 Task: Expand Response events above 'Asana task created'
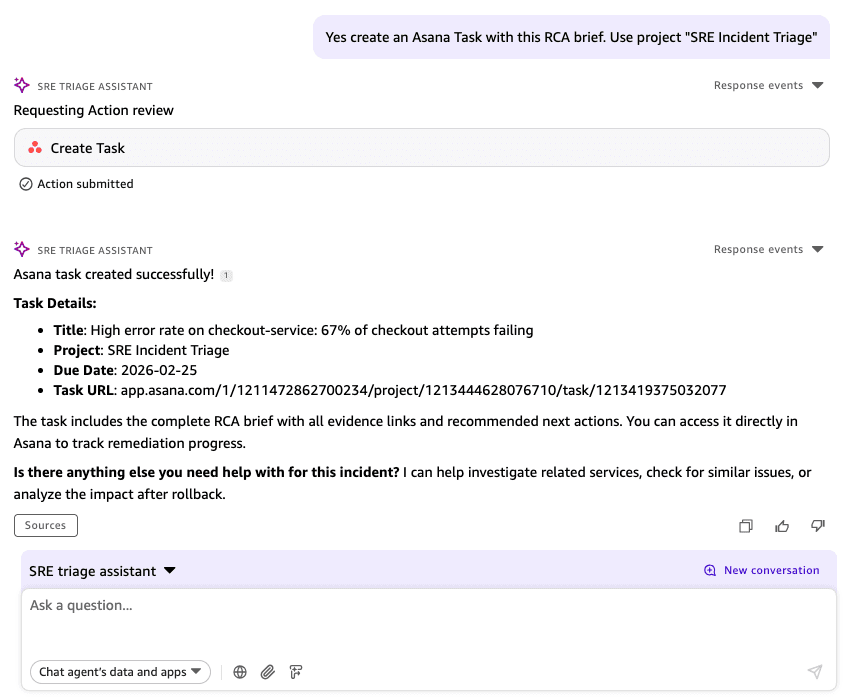(x=768, y=250)
